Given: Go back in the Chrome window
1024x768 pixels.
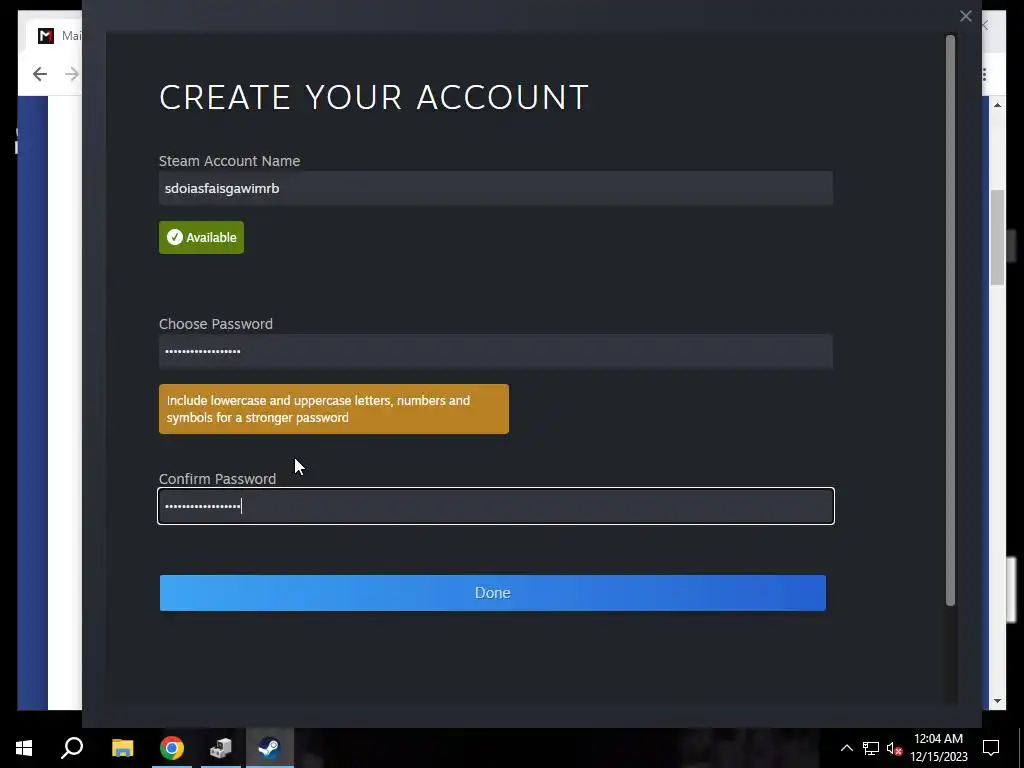Looking at the screenshot, I should [x=40, y=74].
